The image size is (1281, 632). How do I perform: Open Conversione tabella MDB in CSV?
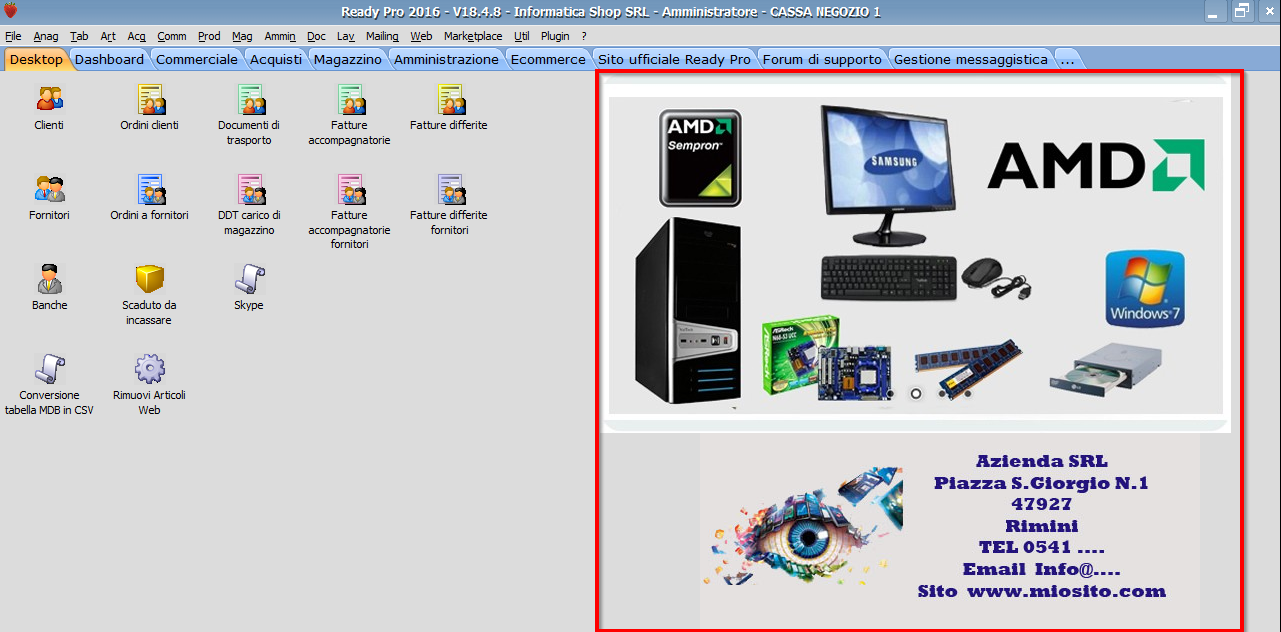tap(49, 369)
